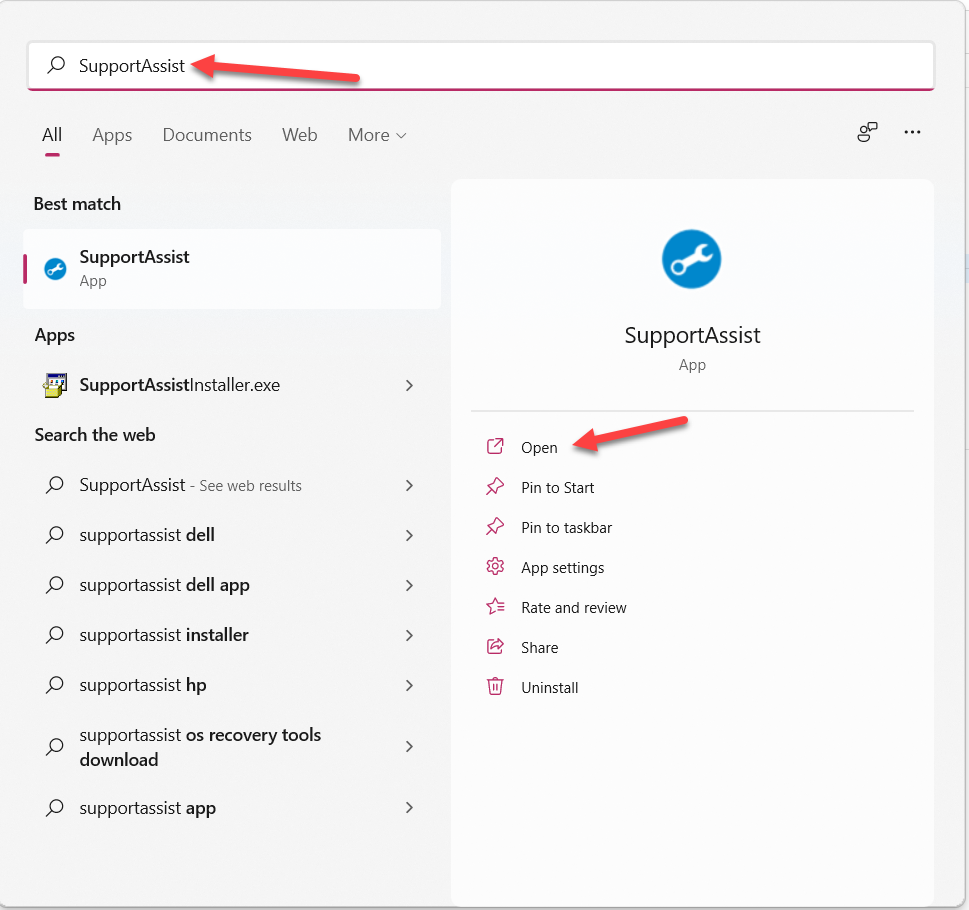Switch to the Documents tab

tap(207, 135)
